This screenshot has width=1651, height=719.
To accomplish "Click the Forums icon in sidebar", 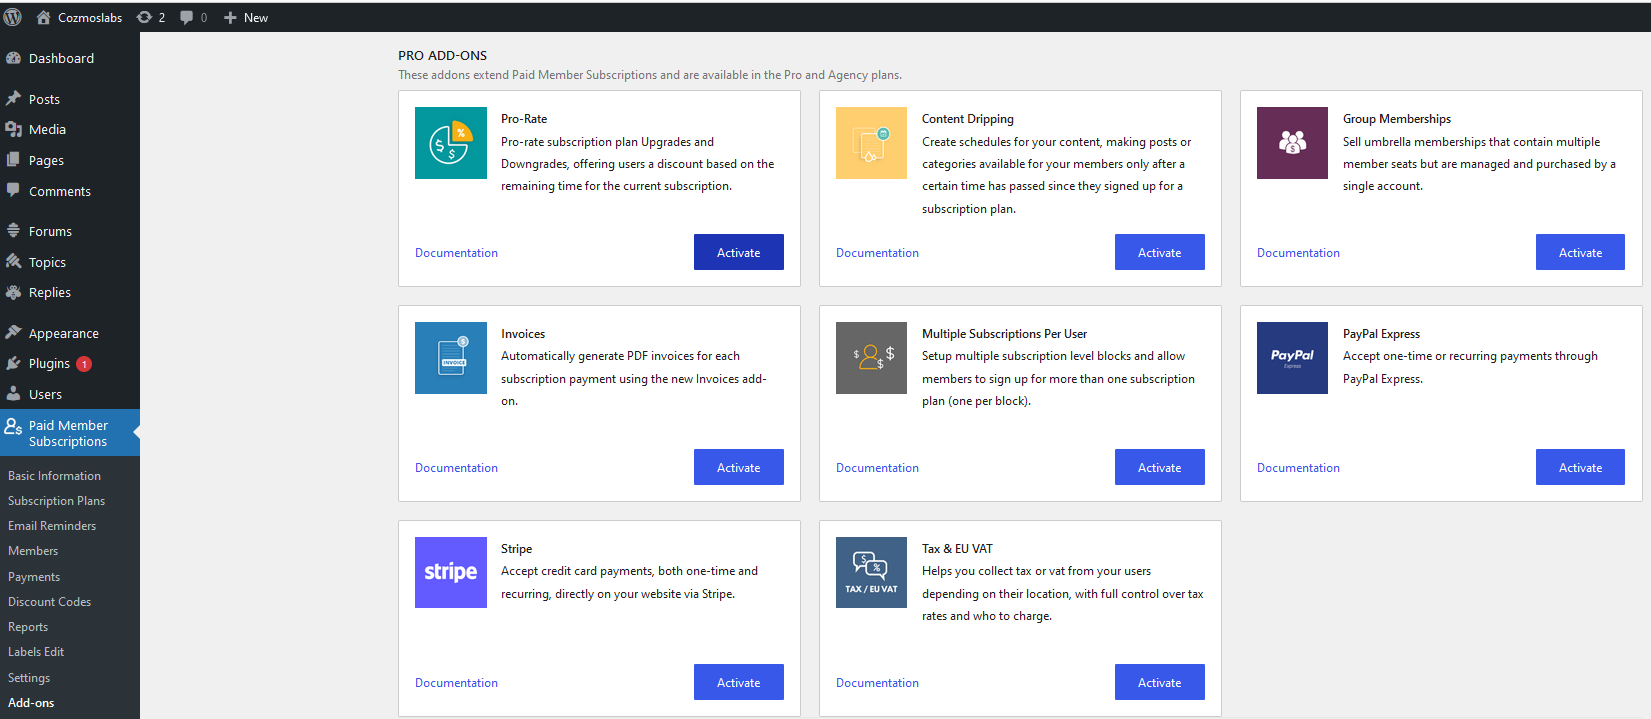I will tap(13, 231).
